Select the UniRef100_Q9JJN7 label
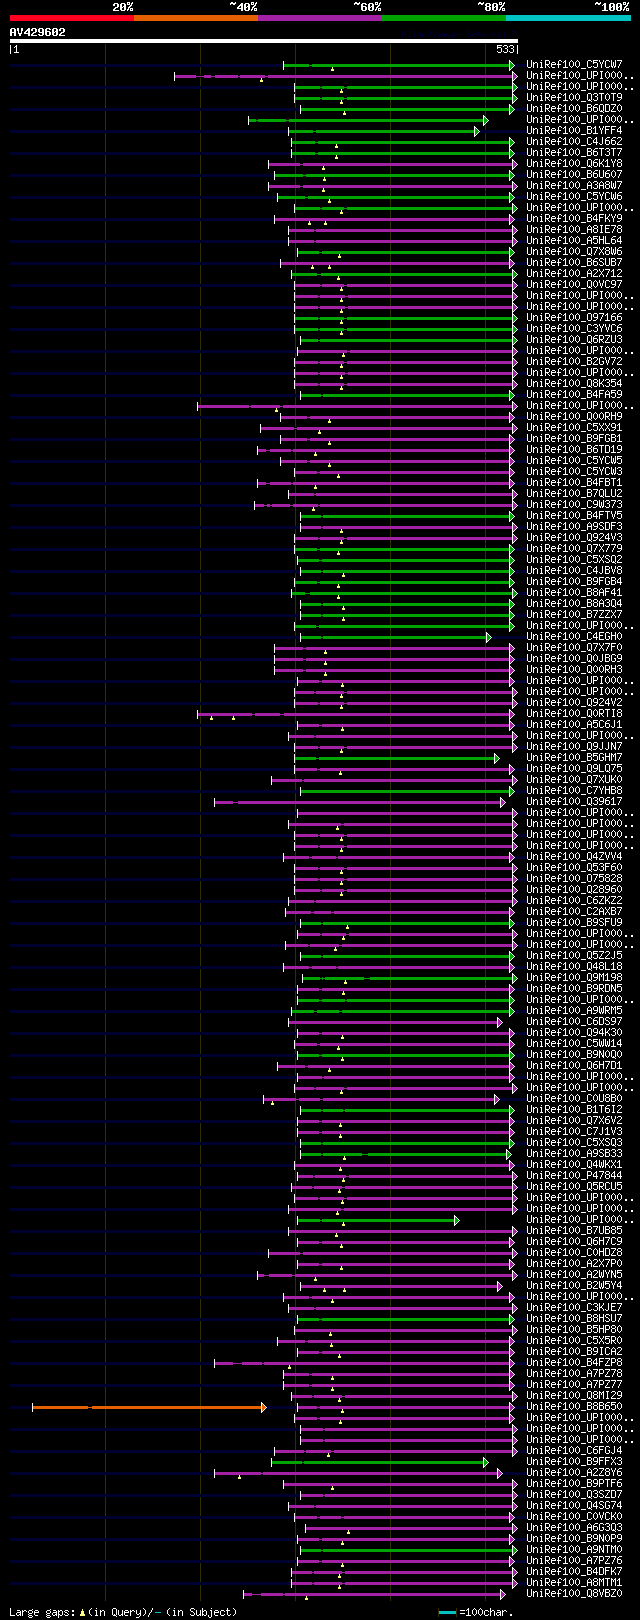This screenshot has width=640, height=1620. [574, 746]
